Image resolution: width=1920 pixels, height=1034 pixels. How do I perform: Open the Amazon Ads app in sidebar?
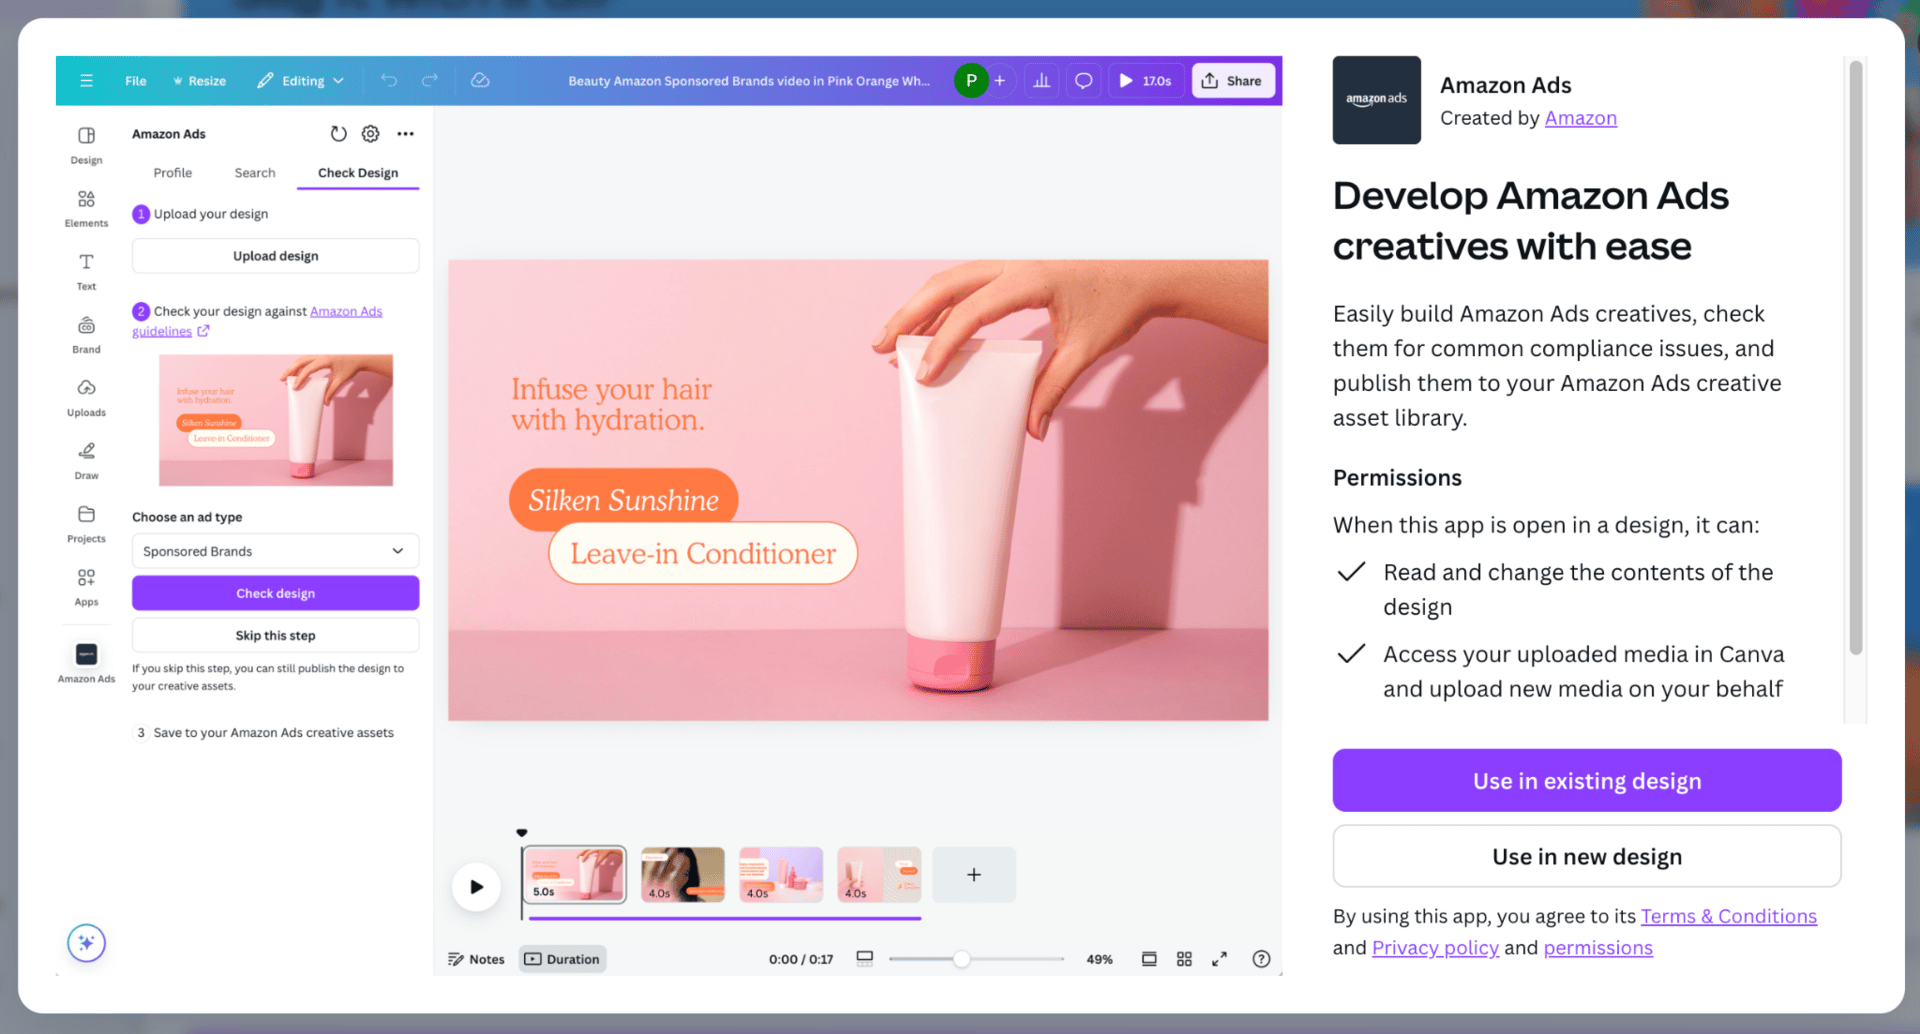click(87, 662)
